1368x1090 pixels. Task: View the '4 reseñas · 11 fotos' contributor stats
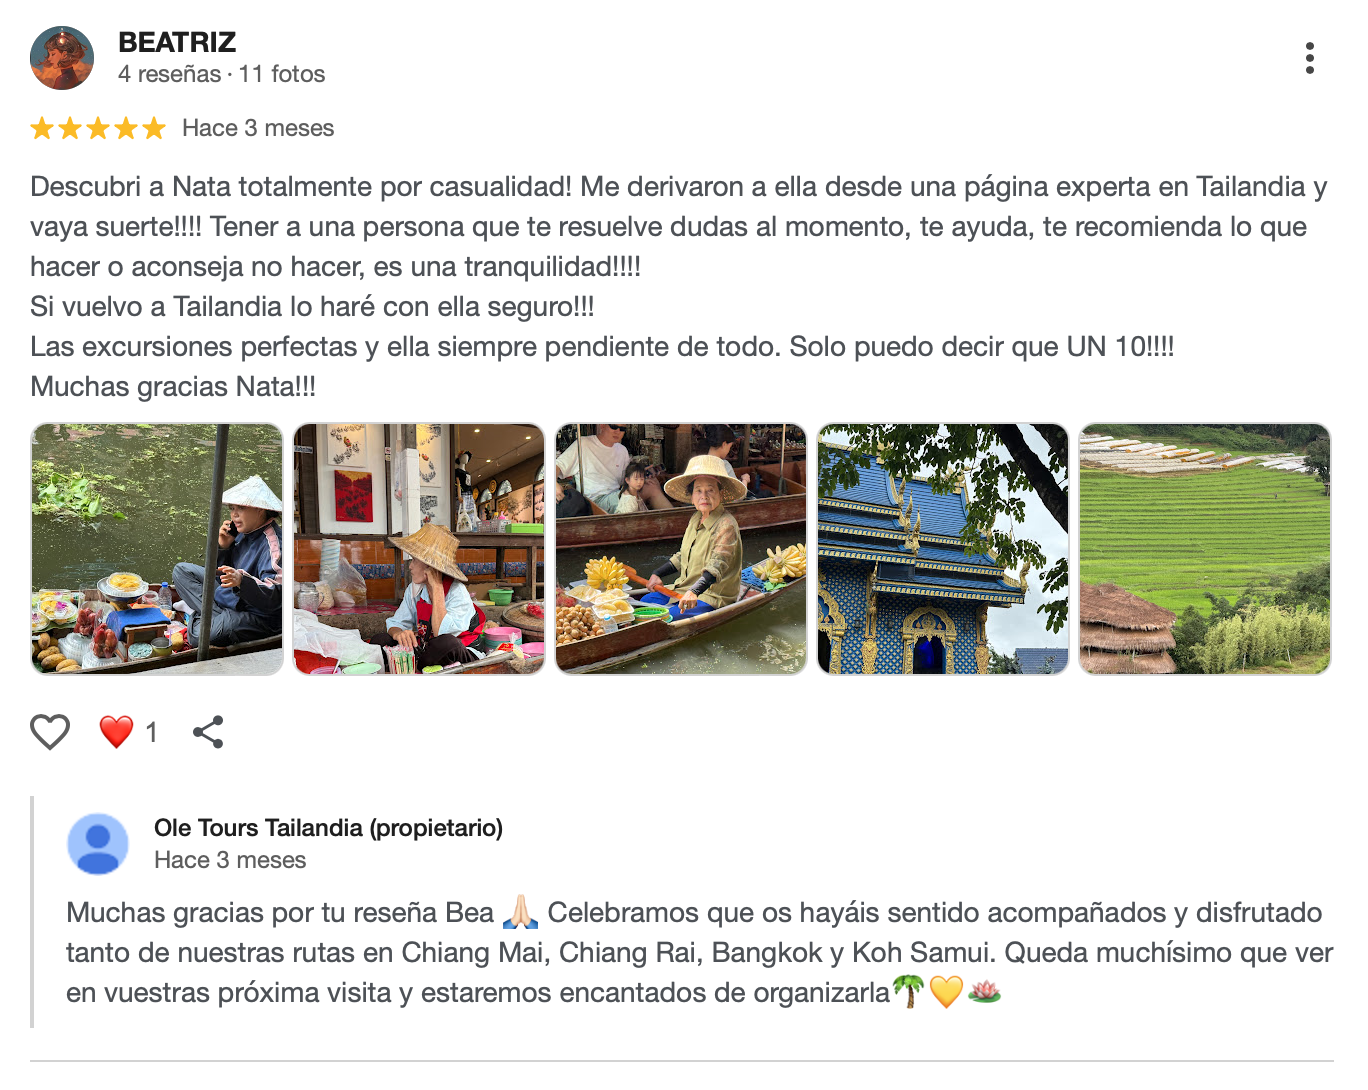click(x=221, y=74)
